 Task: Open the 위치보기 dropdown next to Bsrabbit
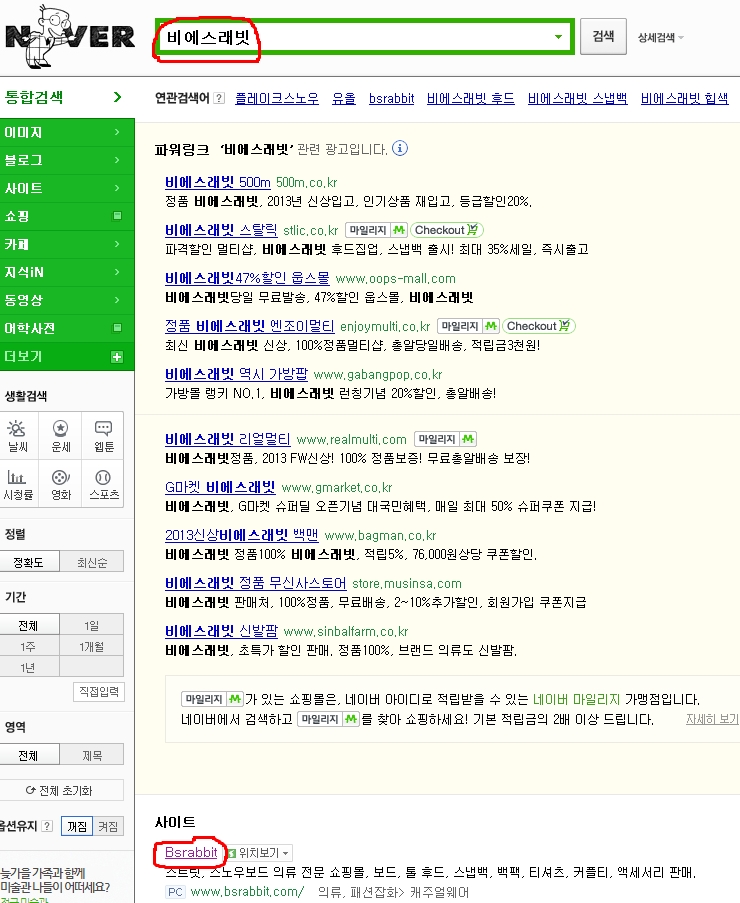pyautogui.click(x=260, y=852)
